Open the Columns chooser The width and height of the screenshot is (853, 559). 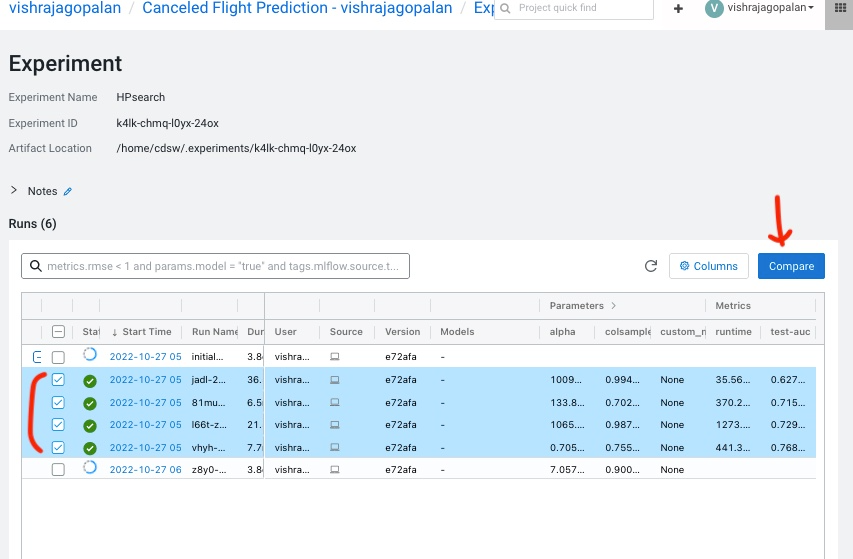709,266
